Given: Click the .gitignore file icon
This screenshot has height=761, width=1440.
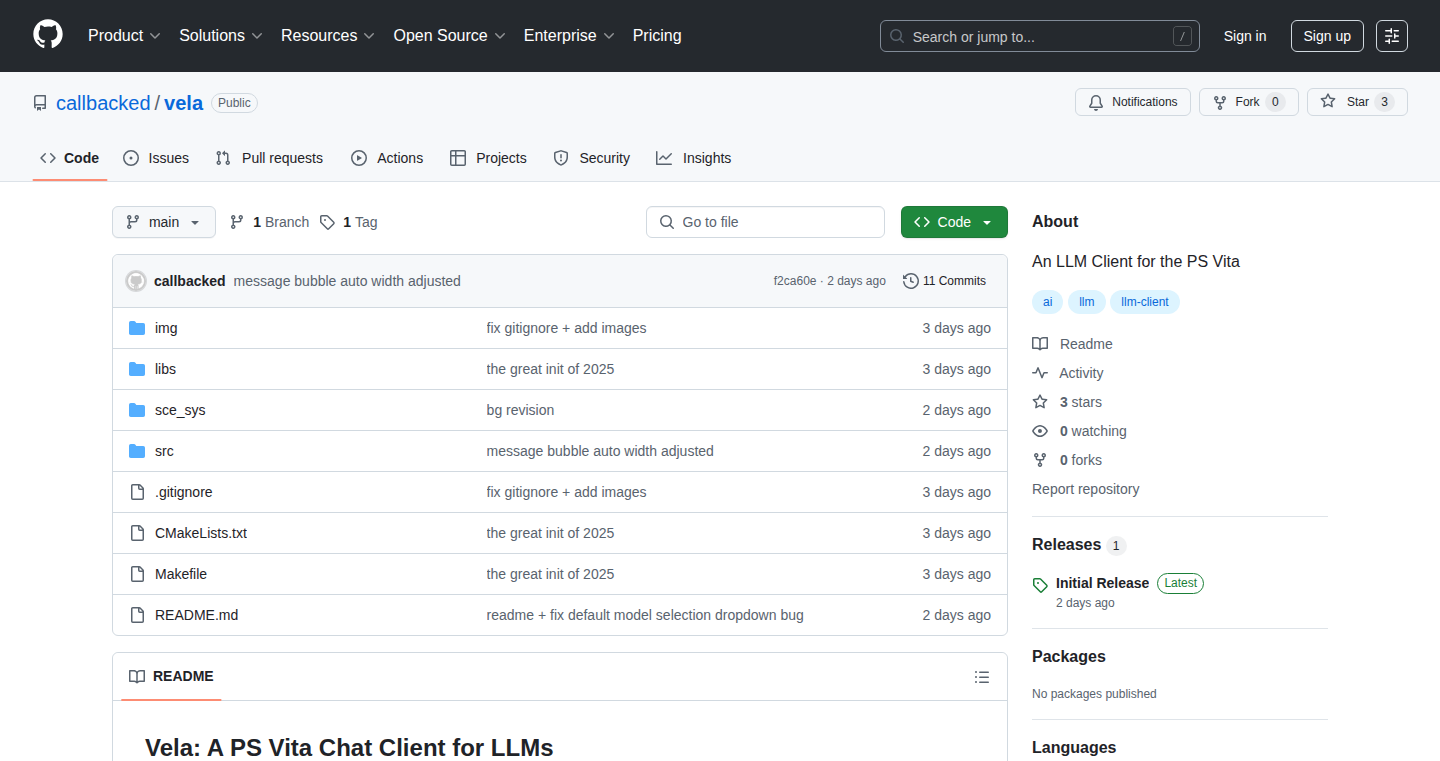Looking at the screenshot, I should (137, 492).
